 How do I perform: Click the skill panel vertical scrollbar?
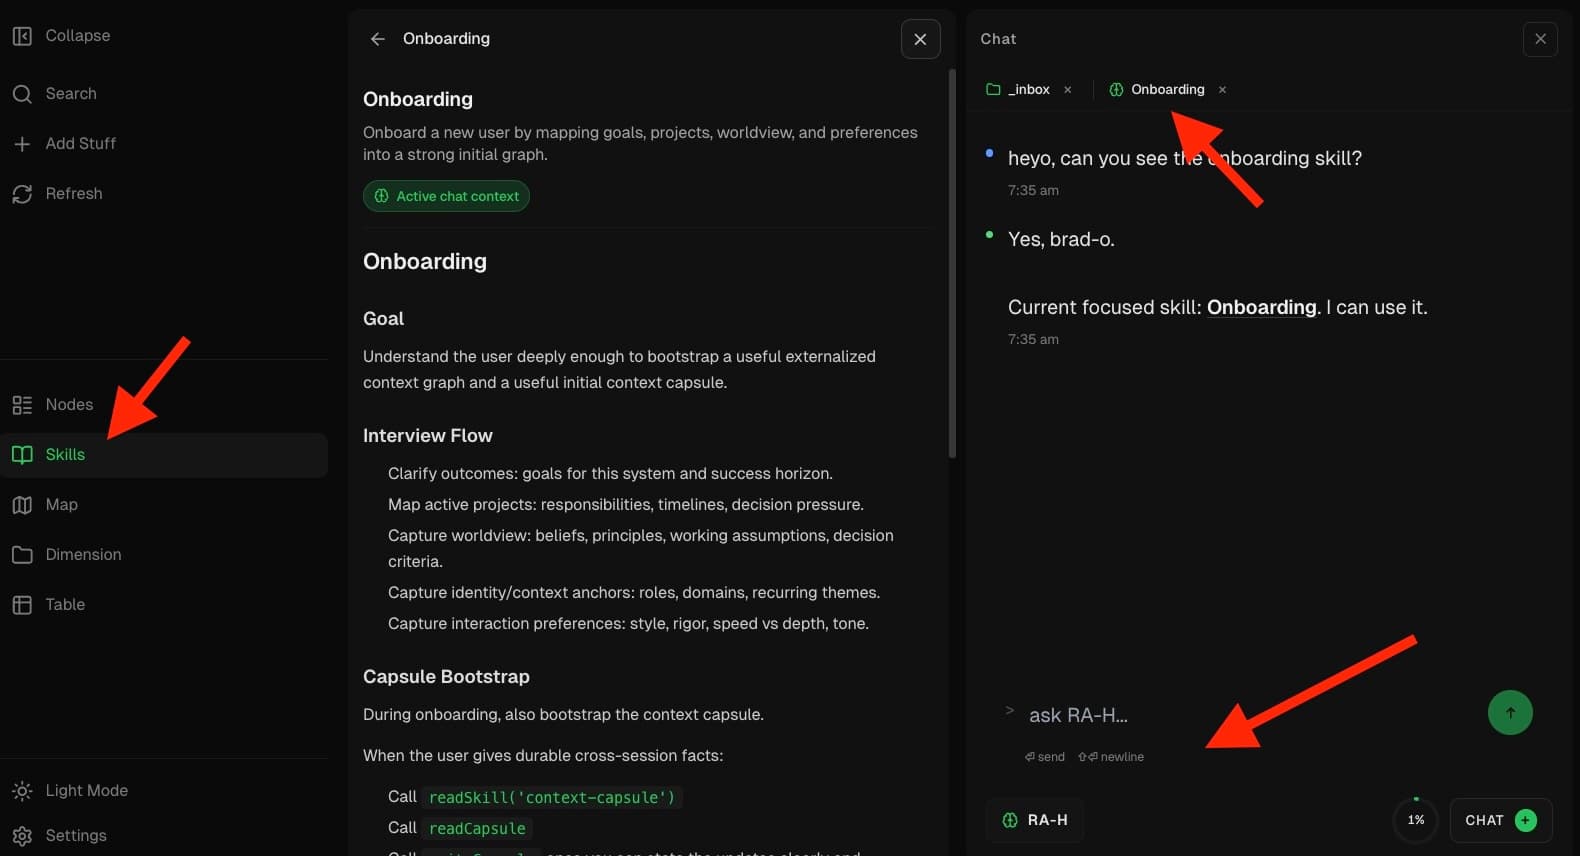tap(952, 263)
